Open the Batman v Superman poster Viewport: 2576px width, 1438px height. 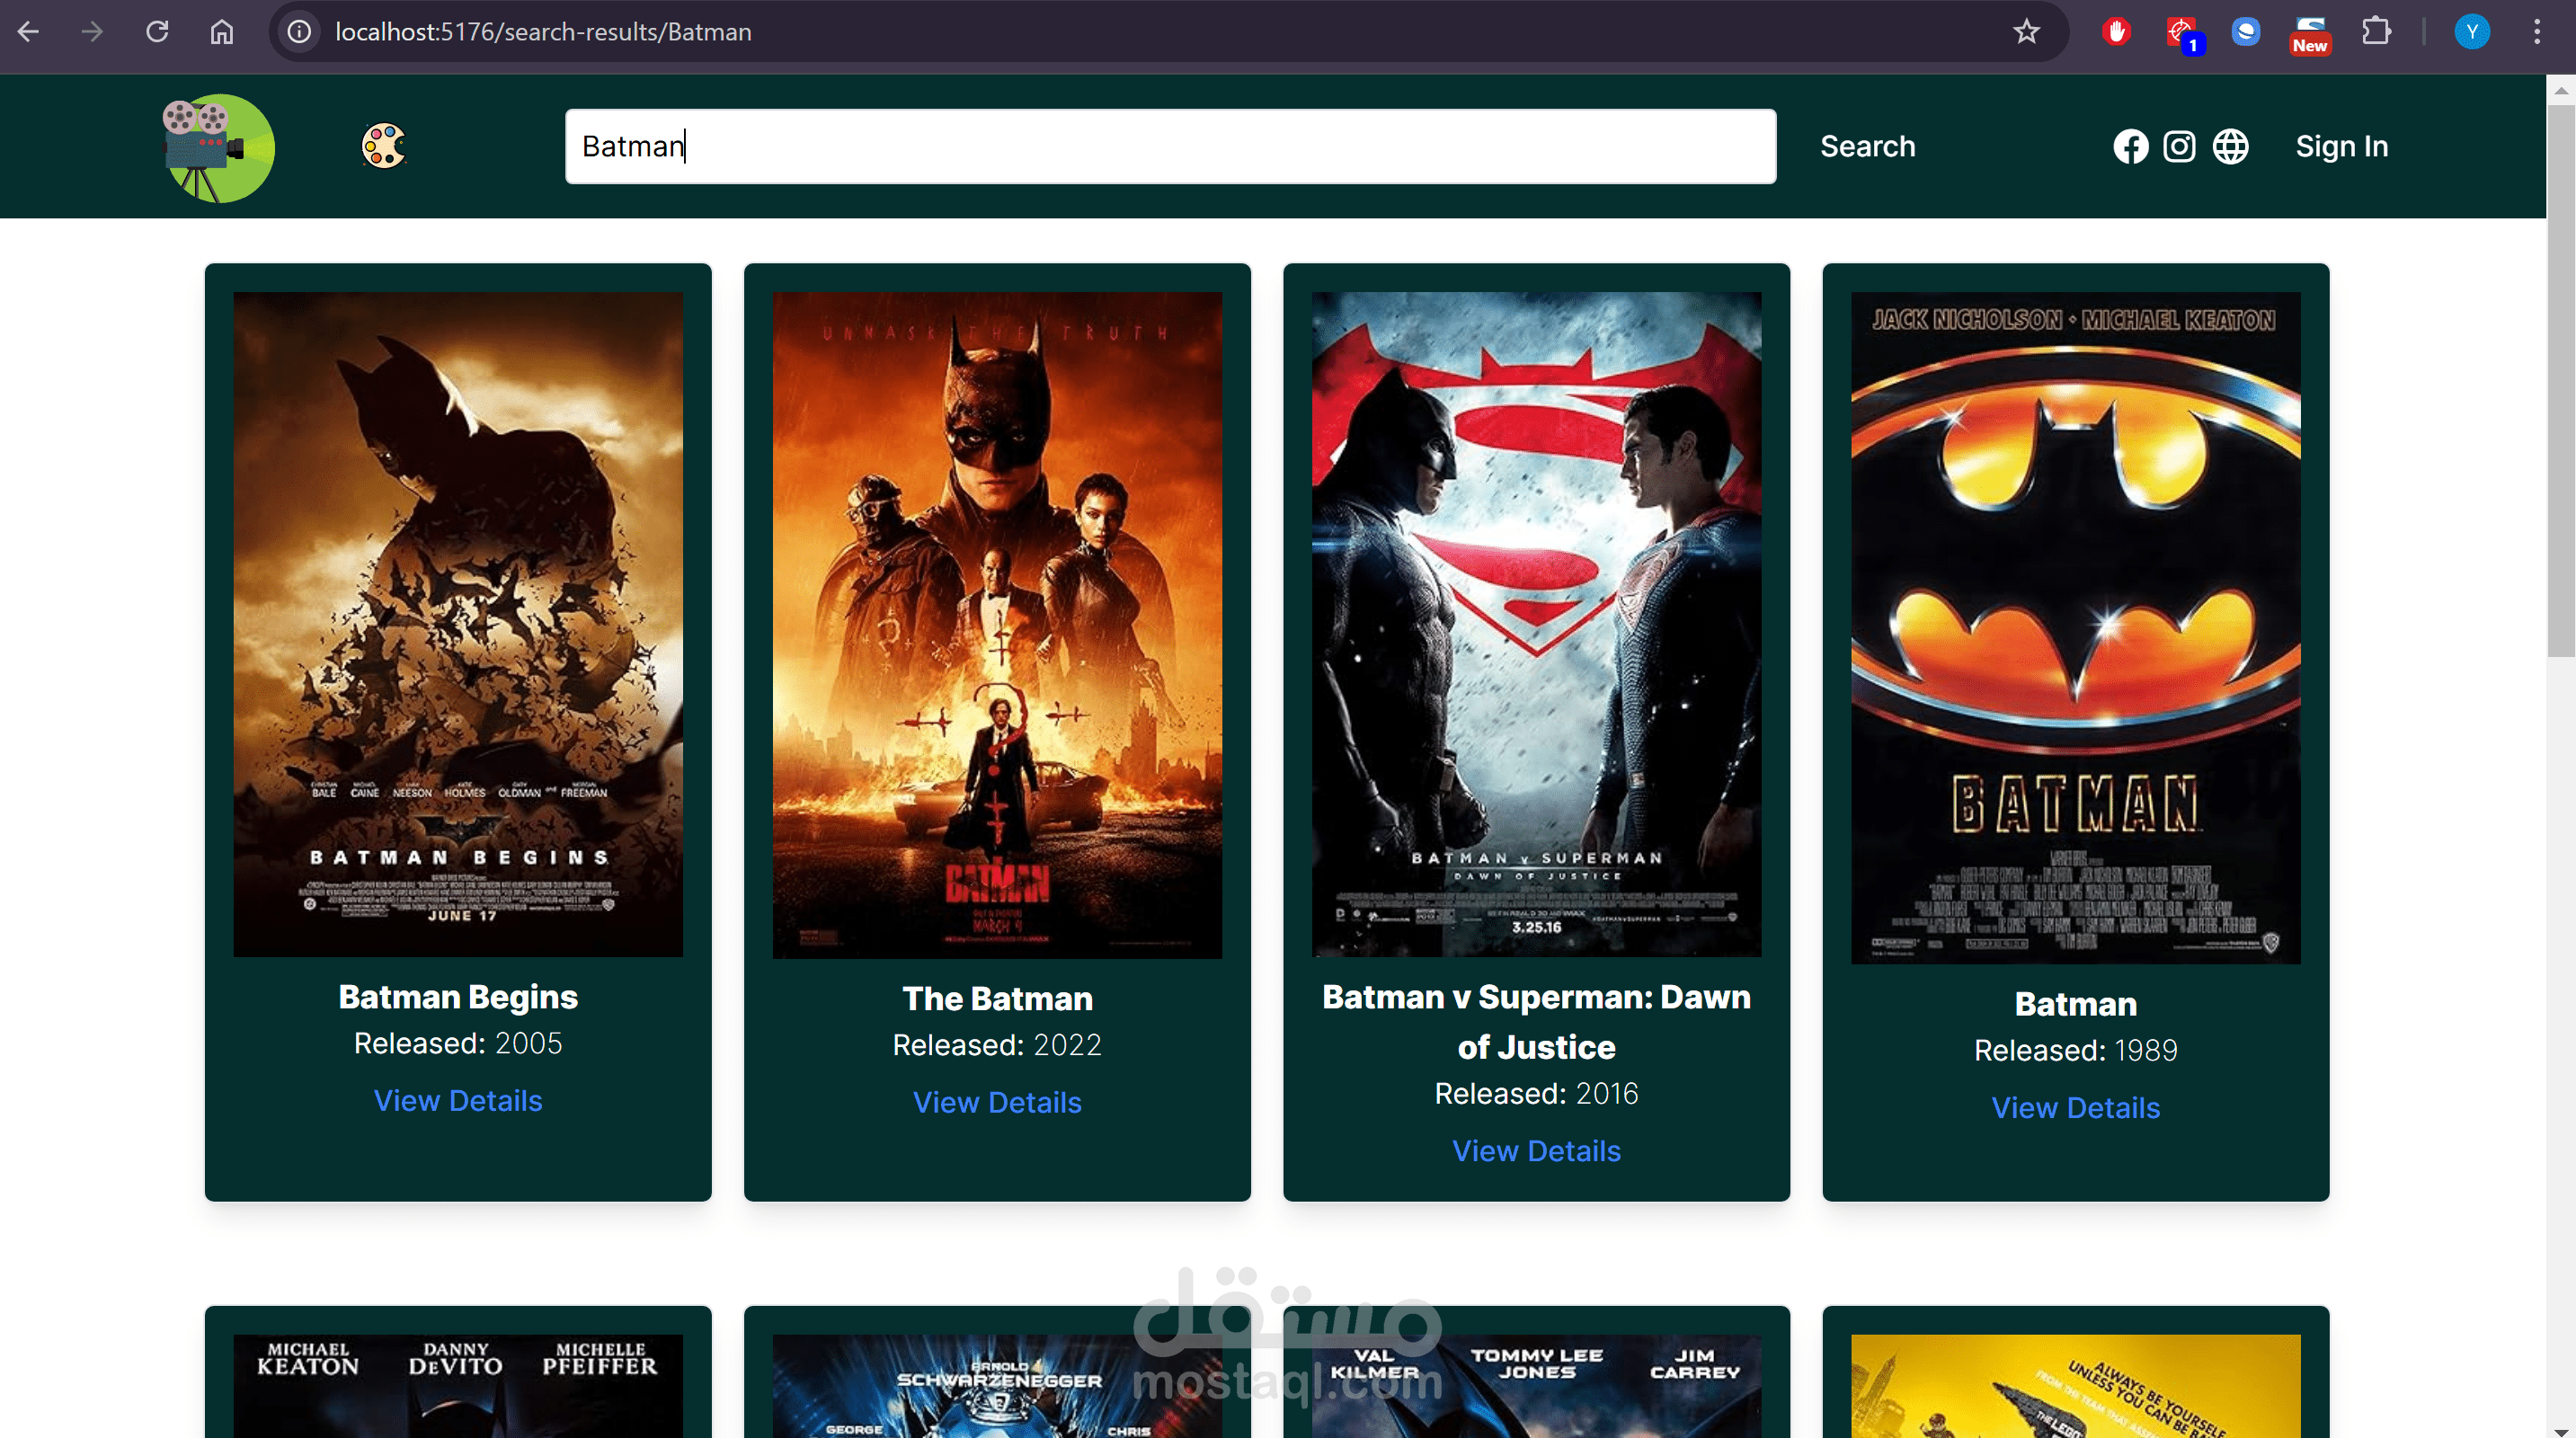(1536, 620)
